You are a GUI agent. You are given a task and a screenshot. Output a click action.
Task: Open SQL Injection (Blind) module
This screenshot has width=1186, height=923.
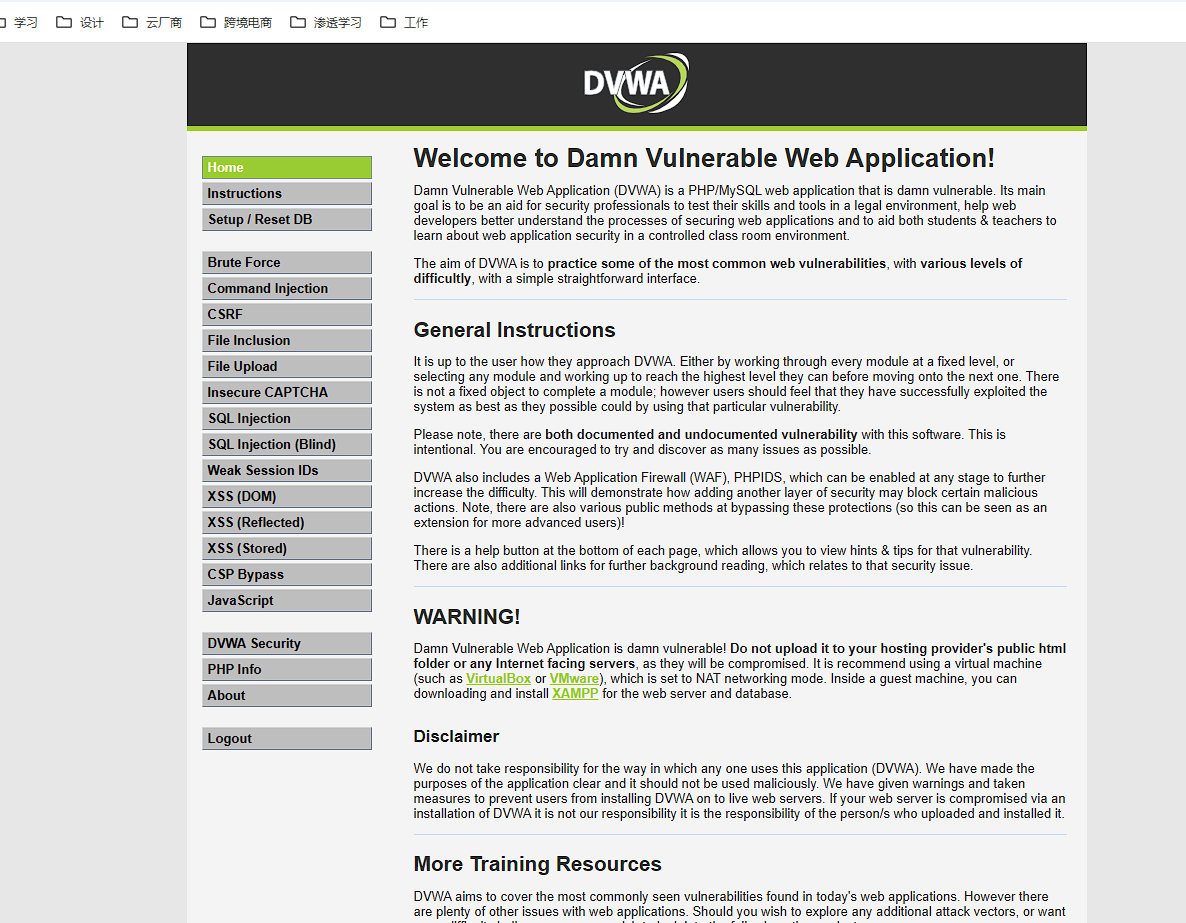click(x=286, y=445)
